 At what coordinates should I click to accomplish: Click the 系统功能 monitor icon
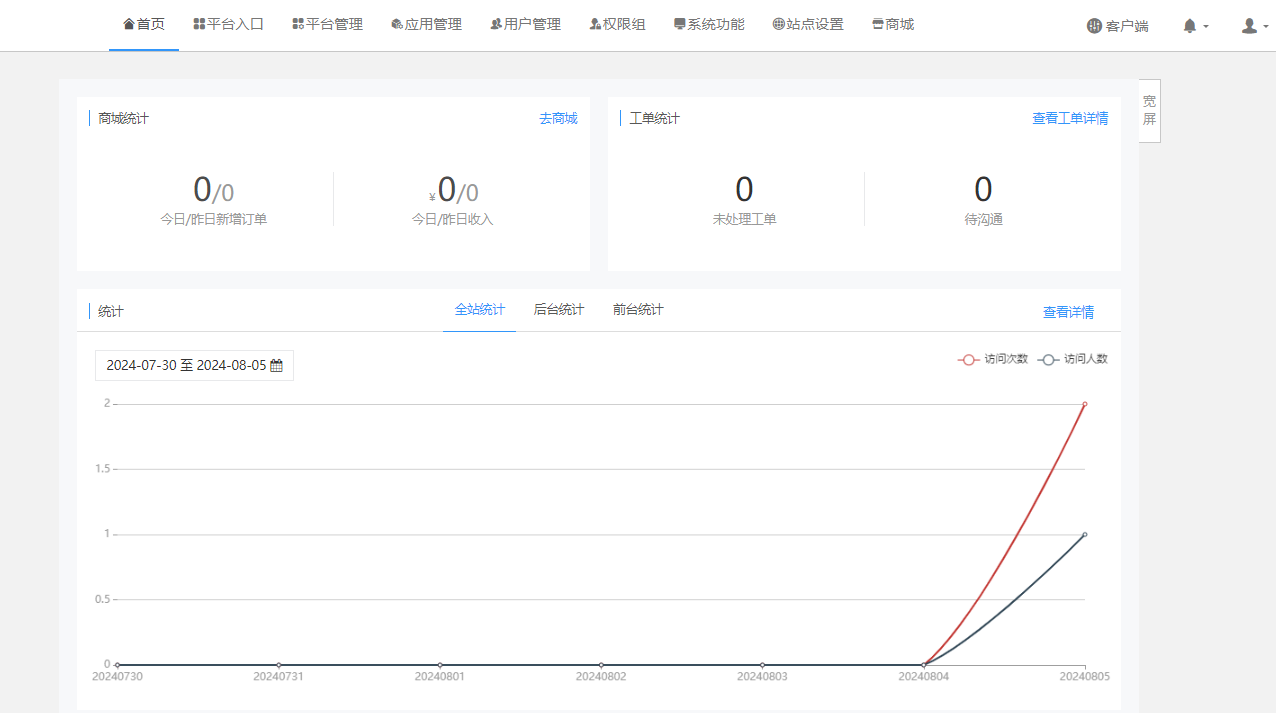tap(679, 23)
